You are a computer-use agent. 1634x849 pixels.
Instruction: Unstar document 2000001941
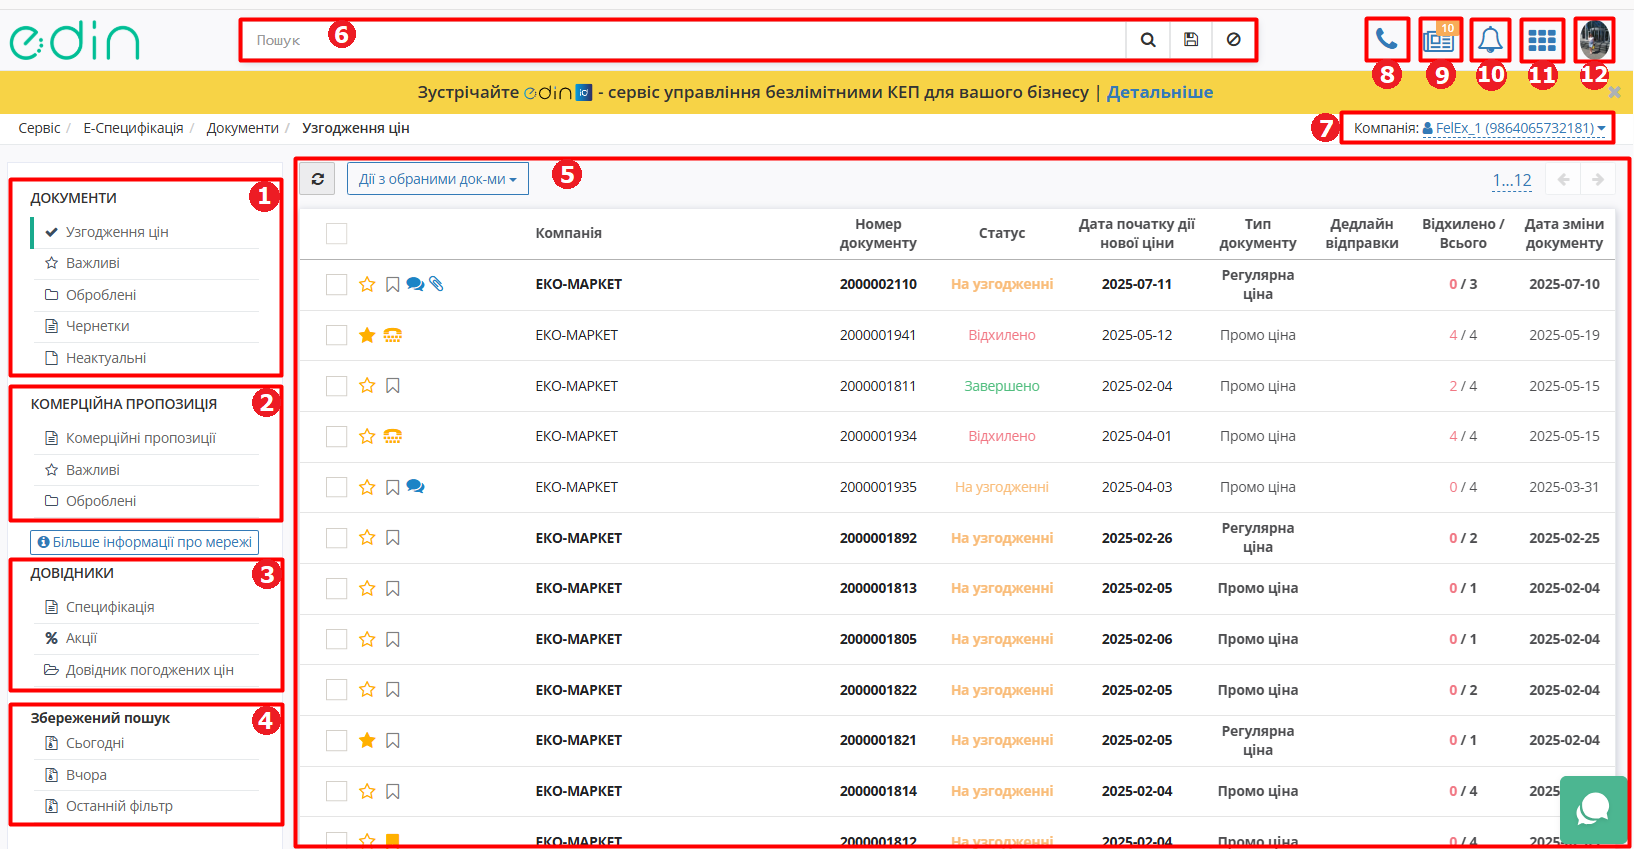click(x=367, y=335)
